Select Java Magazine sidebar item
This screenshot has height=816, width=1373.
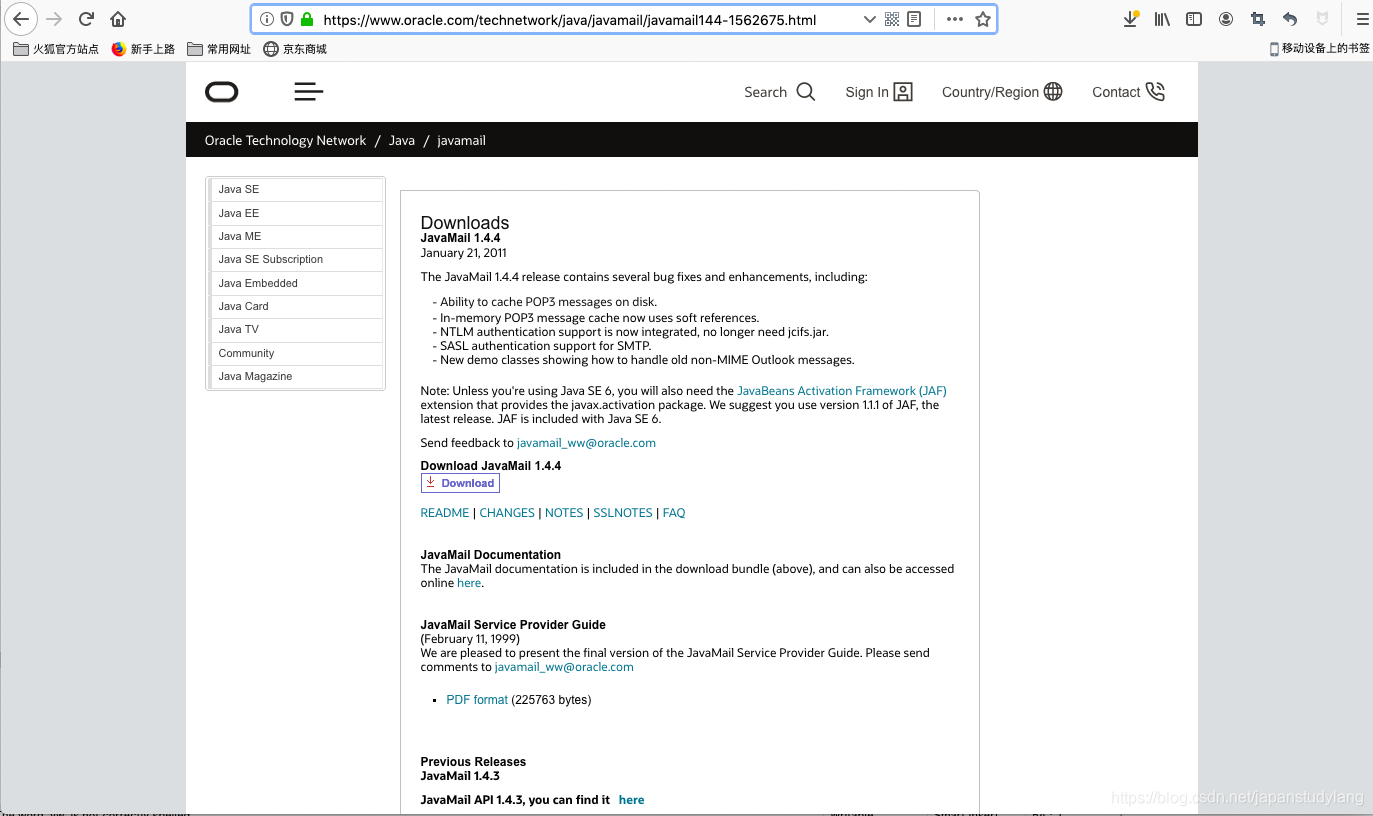(296, 376)
